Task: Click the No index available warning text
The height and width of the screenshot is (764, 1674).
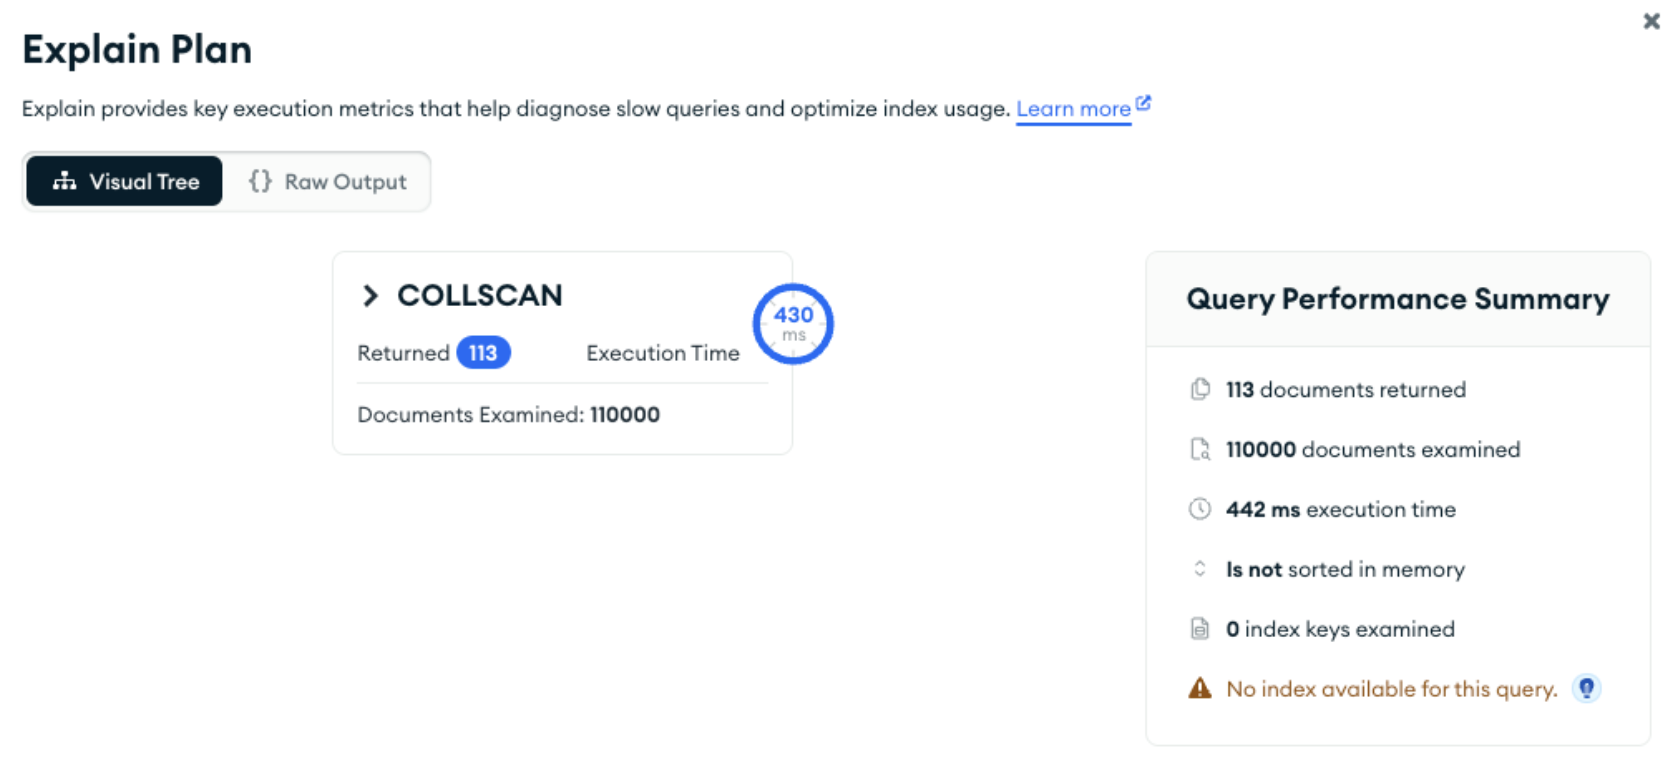Action: click(1391, 689)
